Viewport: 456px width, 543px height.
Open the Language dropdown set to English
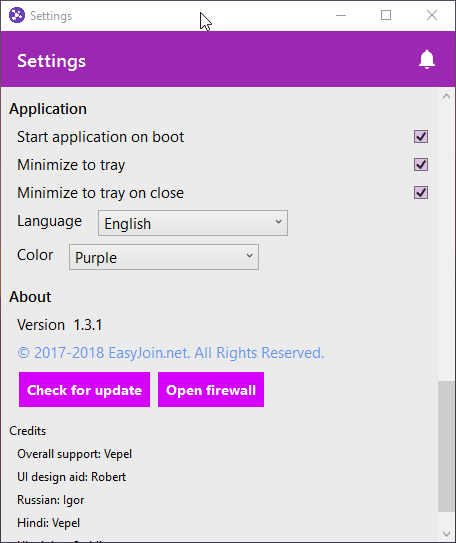click(193, 223)
